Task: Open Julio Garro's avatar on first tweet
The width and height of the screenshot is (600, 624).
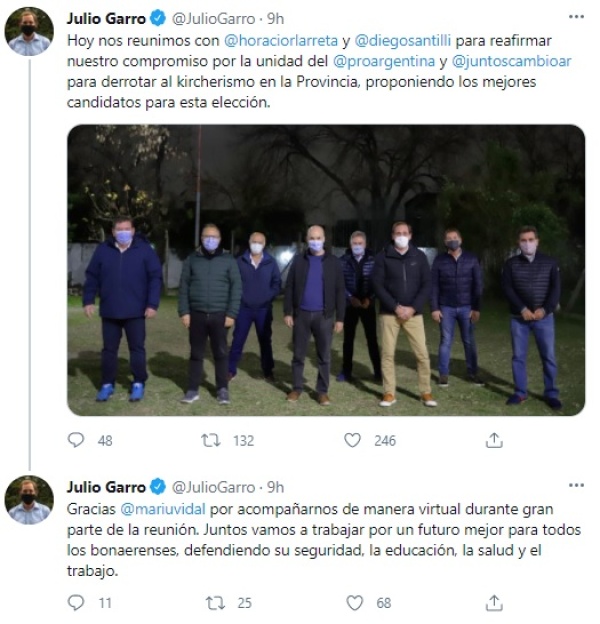Action: pyautogui.click(x=29, y=31)
